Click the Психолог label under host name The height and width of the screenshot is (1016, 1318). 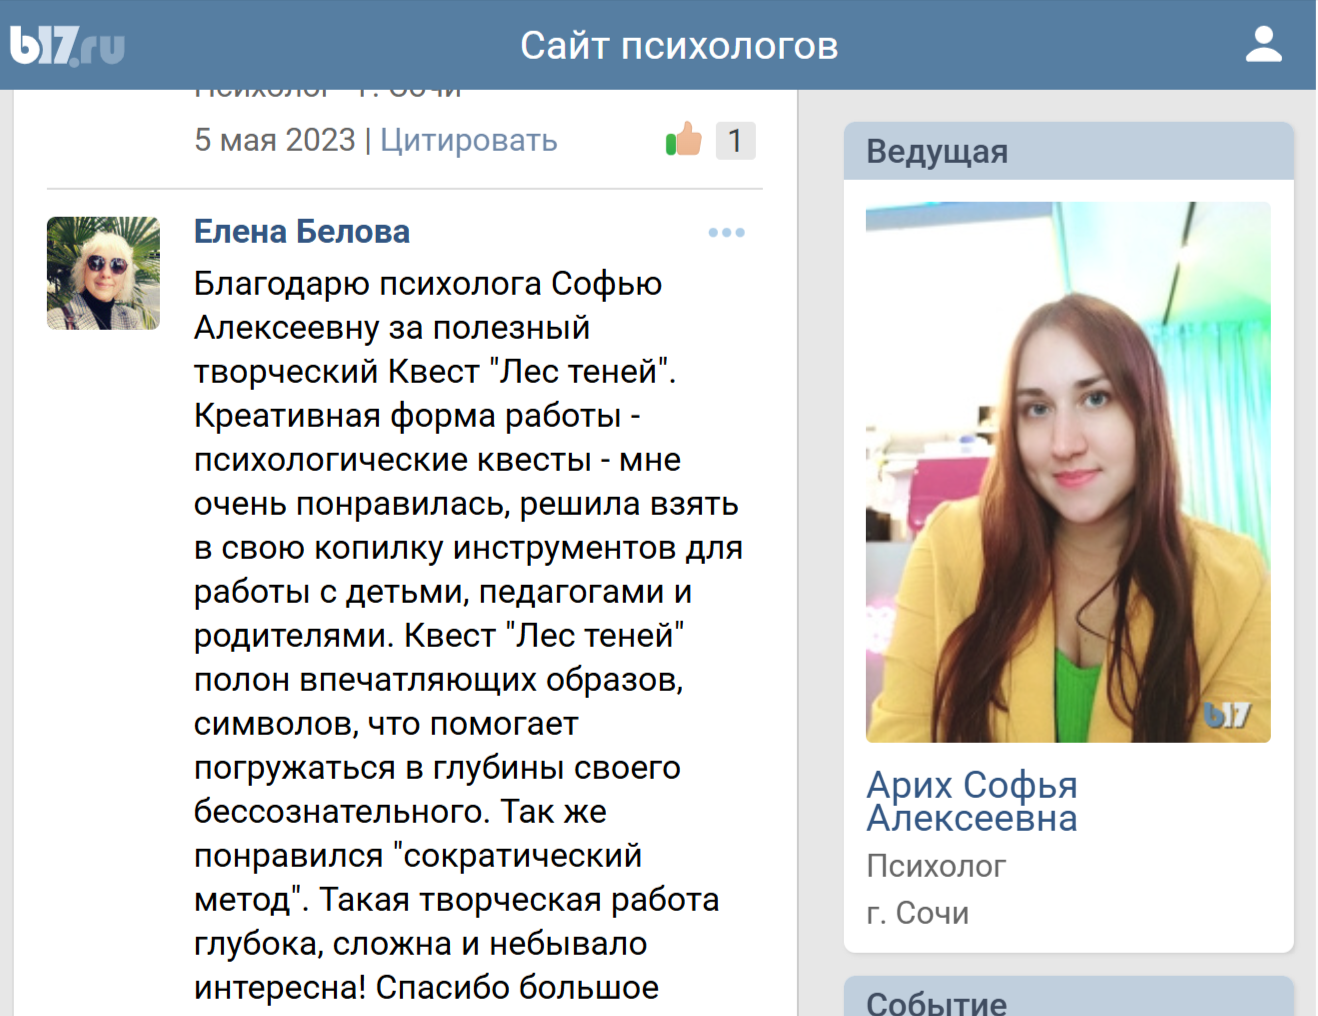pyautogui.click(x=936, y=866)
